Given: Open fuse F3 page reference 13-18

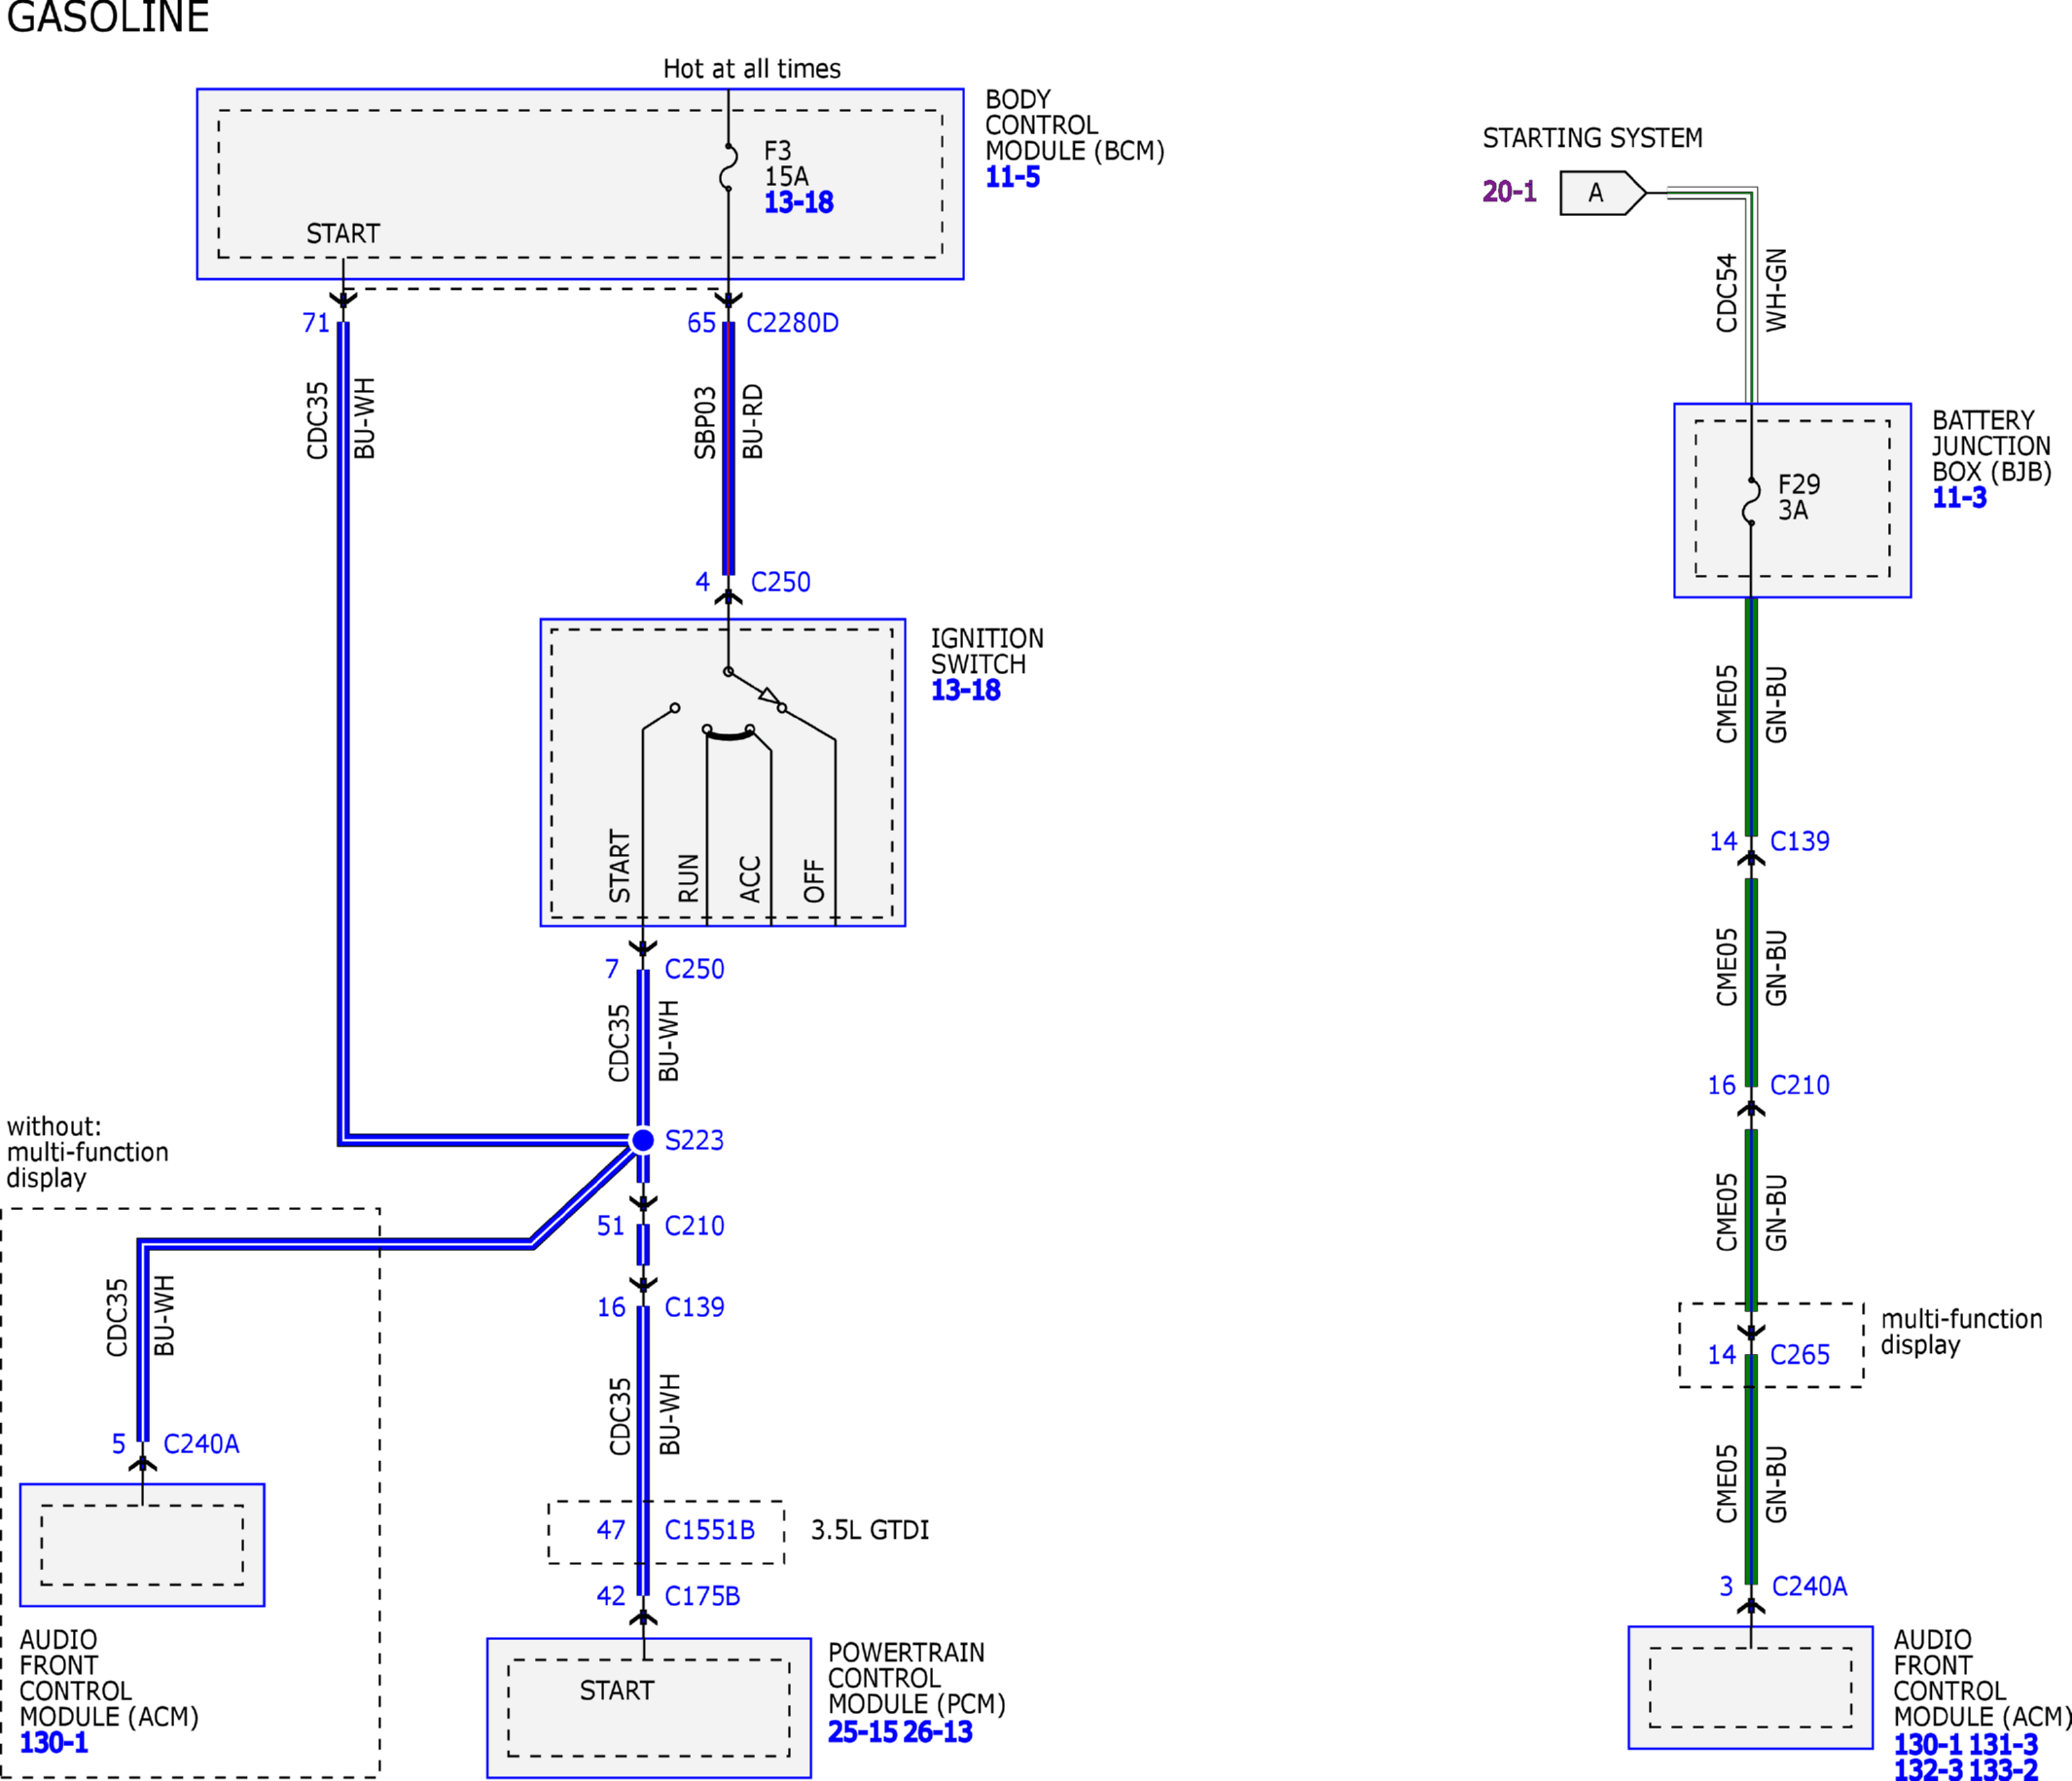Looking at the screenshot, I should click(x=798, y=203).
